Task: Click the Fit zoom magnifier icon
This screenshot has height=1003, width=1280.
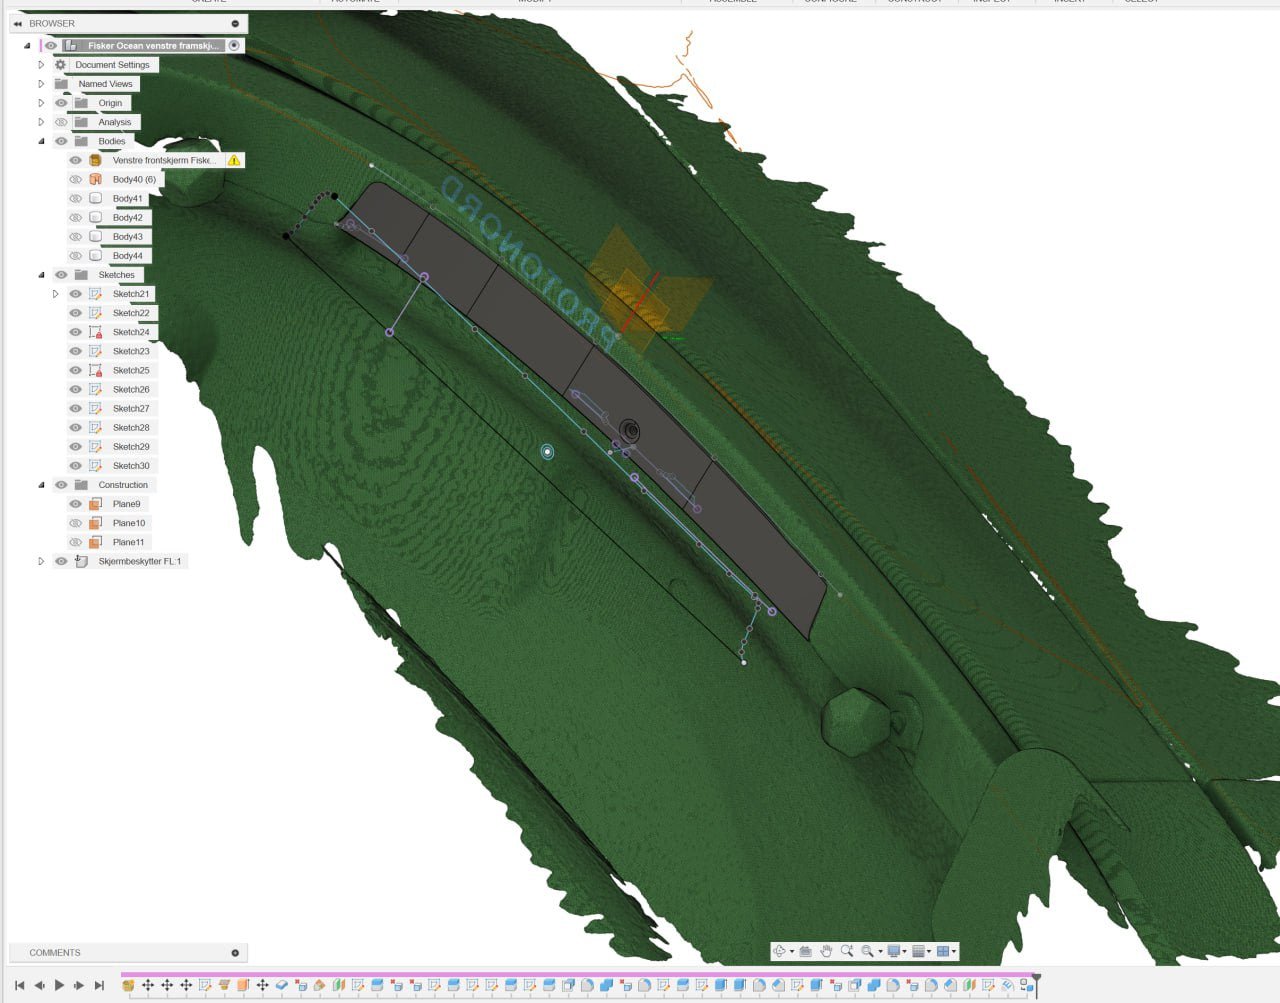Action: click(x=867, y=951)
